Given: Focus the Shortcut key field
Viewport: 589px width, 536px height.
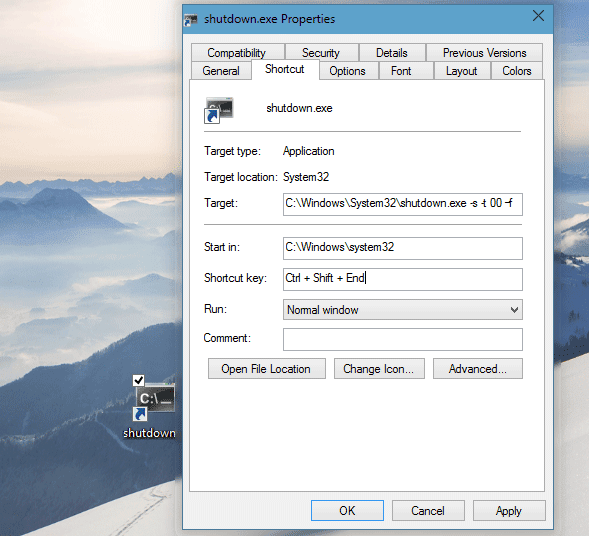Looking at the screenshot, I should tap(403, 279).
